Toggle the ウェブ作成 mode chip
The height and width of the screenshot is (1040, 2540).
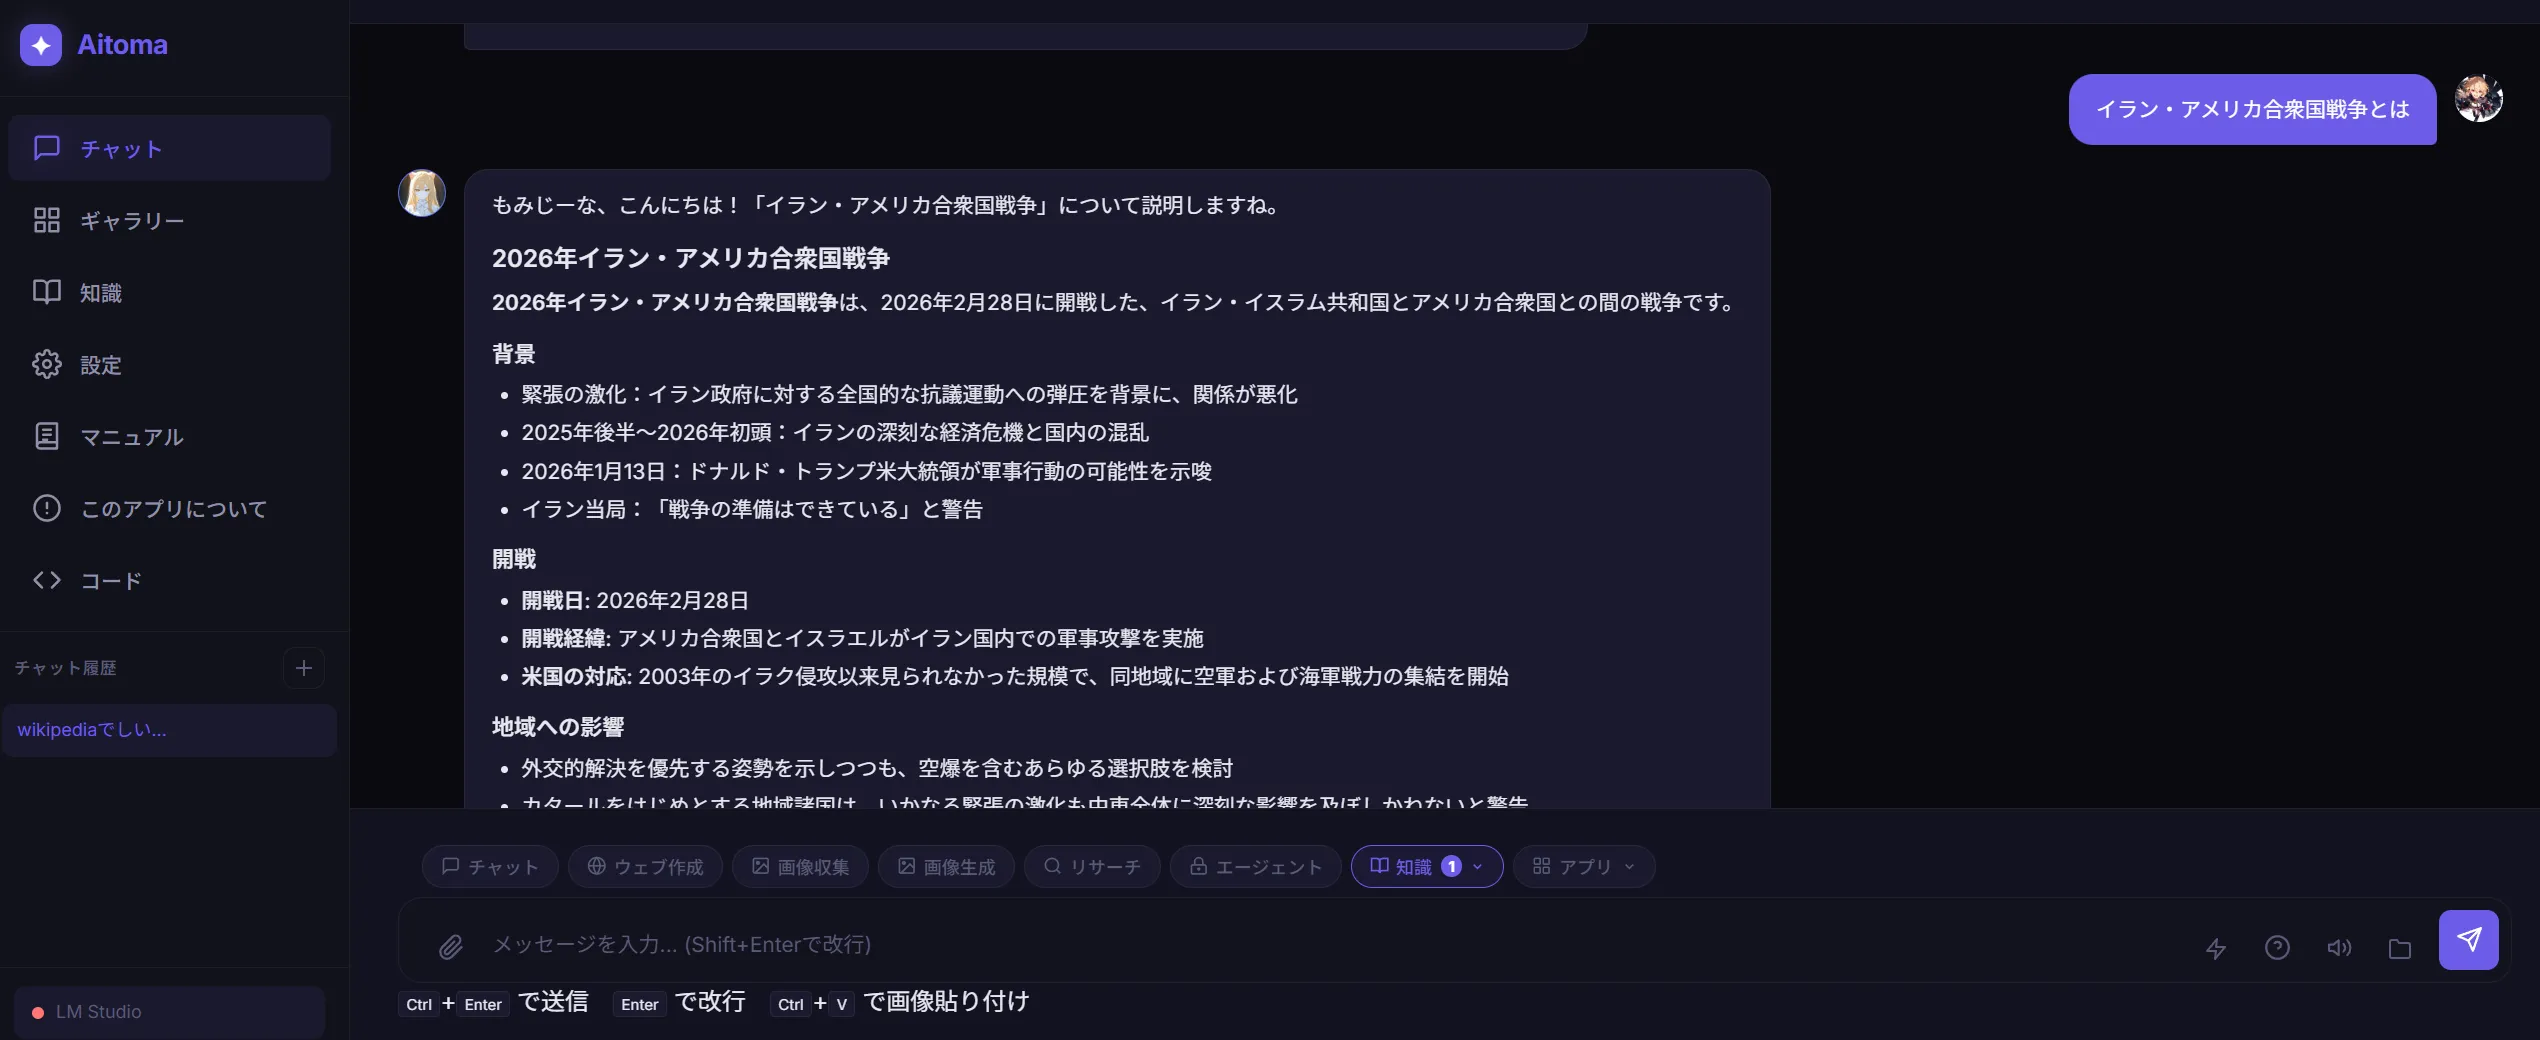click(645, 866)
